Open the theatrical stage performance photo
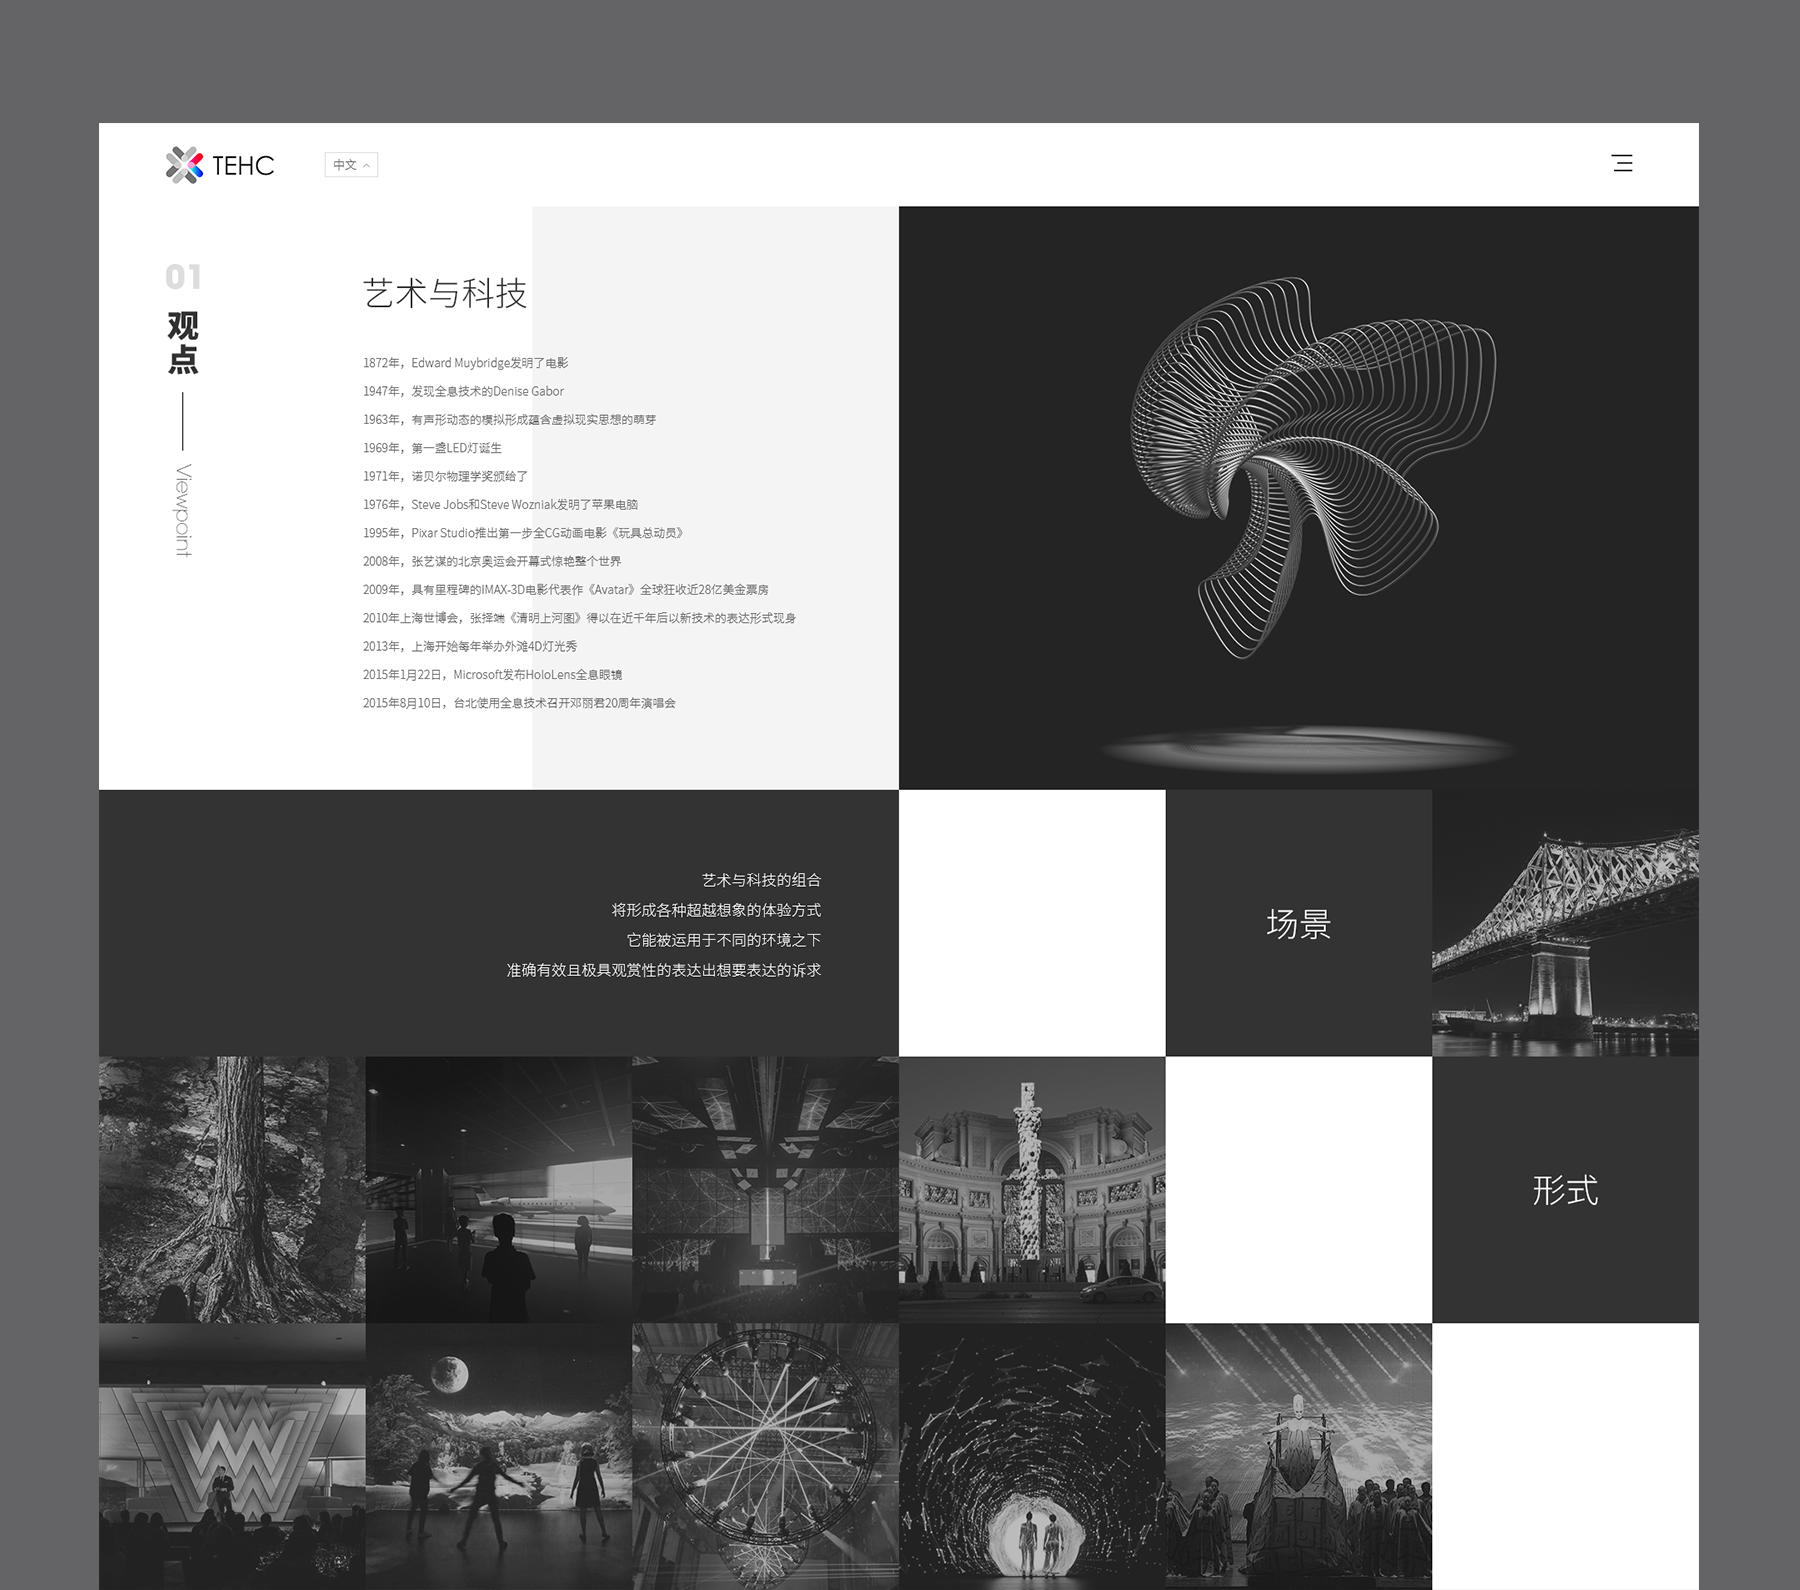This screenshot has height=1590, width=1800. [x=1298, y=1456]
